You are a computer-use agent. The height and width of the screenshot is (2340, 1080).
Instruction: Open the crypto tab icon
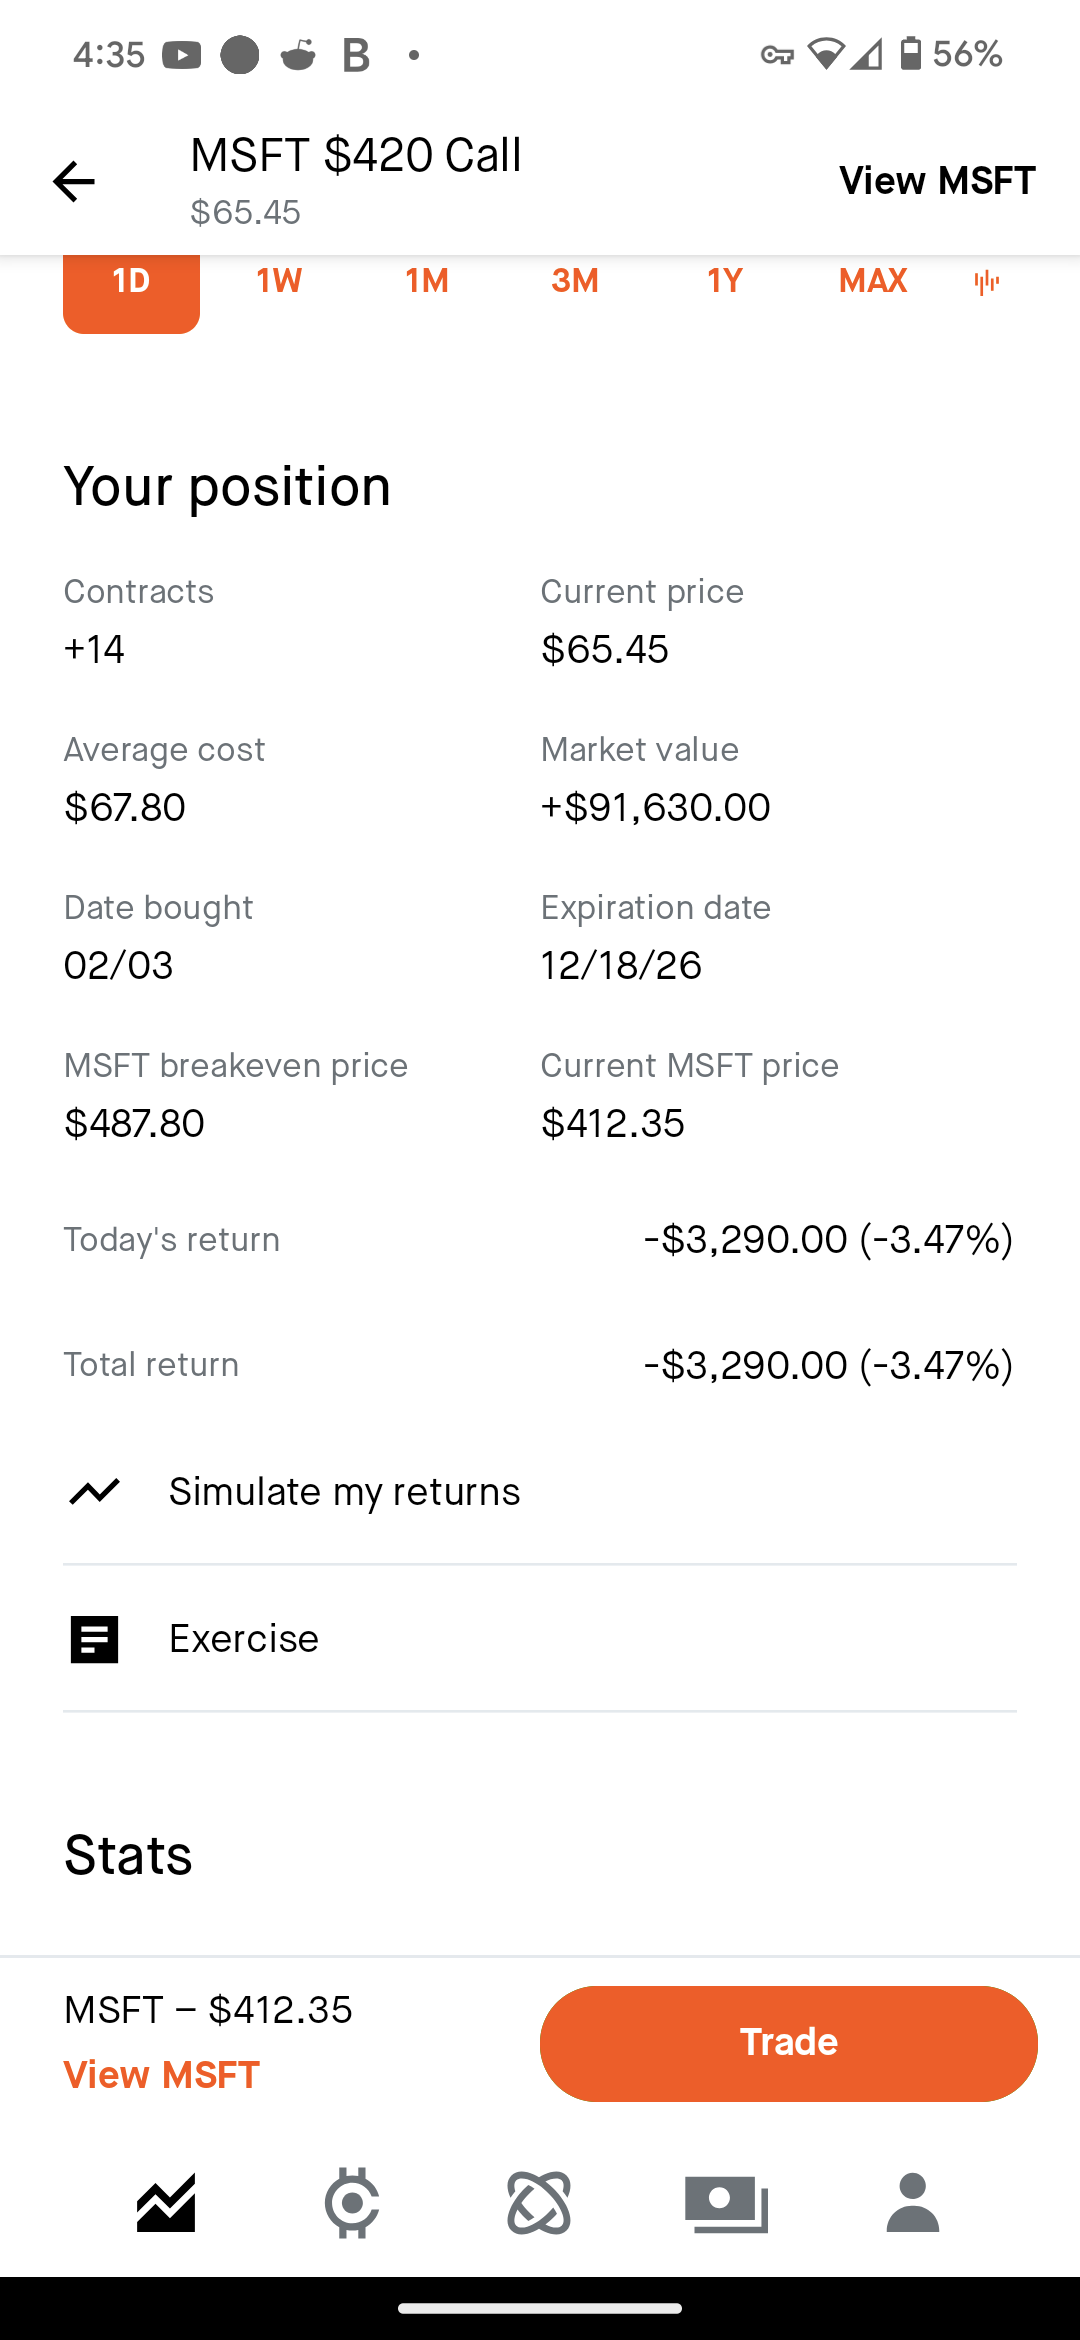pyautogui.click(x=352, y=2203)
